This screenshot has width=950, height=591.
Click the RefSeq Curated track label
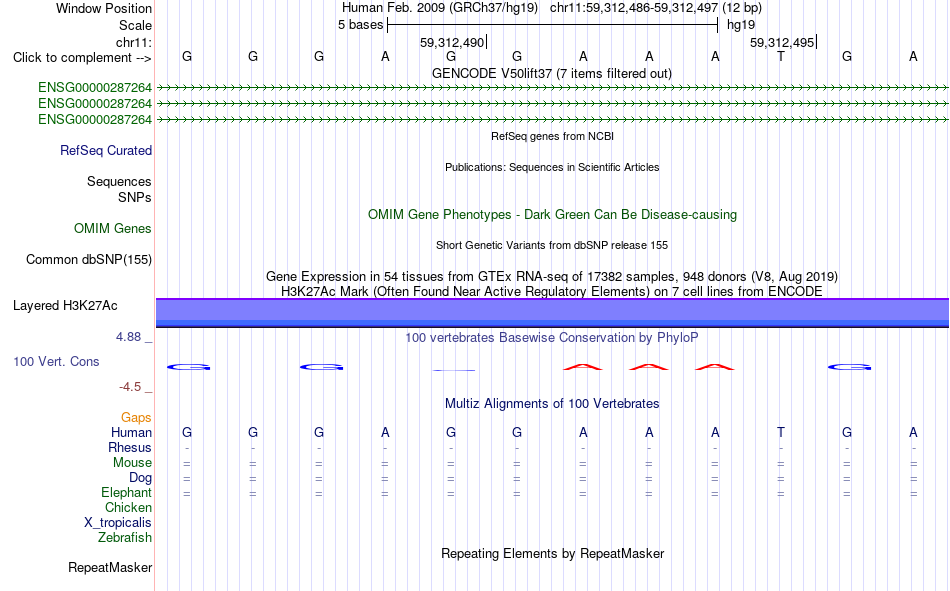pyautogui.click(x=106, y=150)
